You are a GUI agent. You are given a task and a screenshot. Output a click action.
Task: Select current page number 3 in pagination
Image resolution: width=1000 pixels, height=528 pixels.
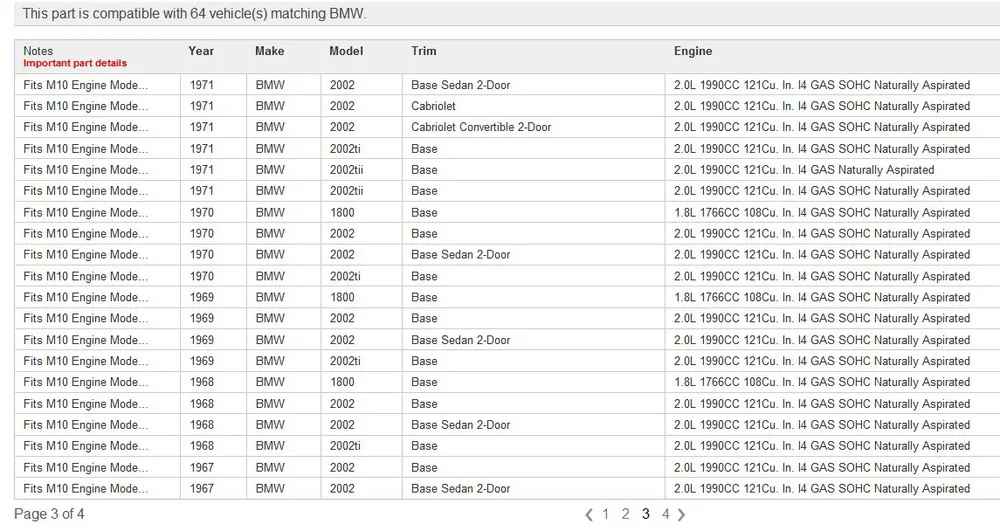pyautogui.click(x=645, y=514)
